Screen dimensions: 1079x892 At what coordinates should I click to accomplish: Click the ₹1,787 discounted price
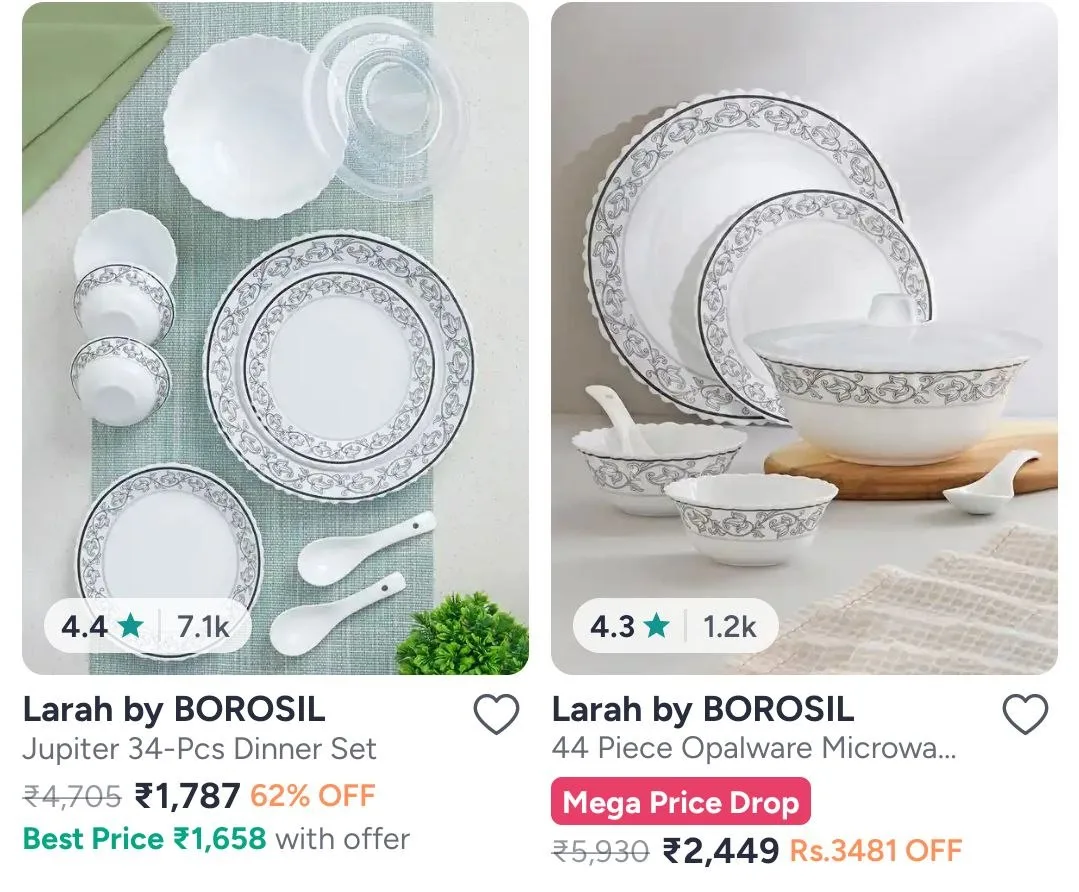click(186, 796)
